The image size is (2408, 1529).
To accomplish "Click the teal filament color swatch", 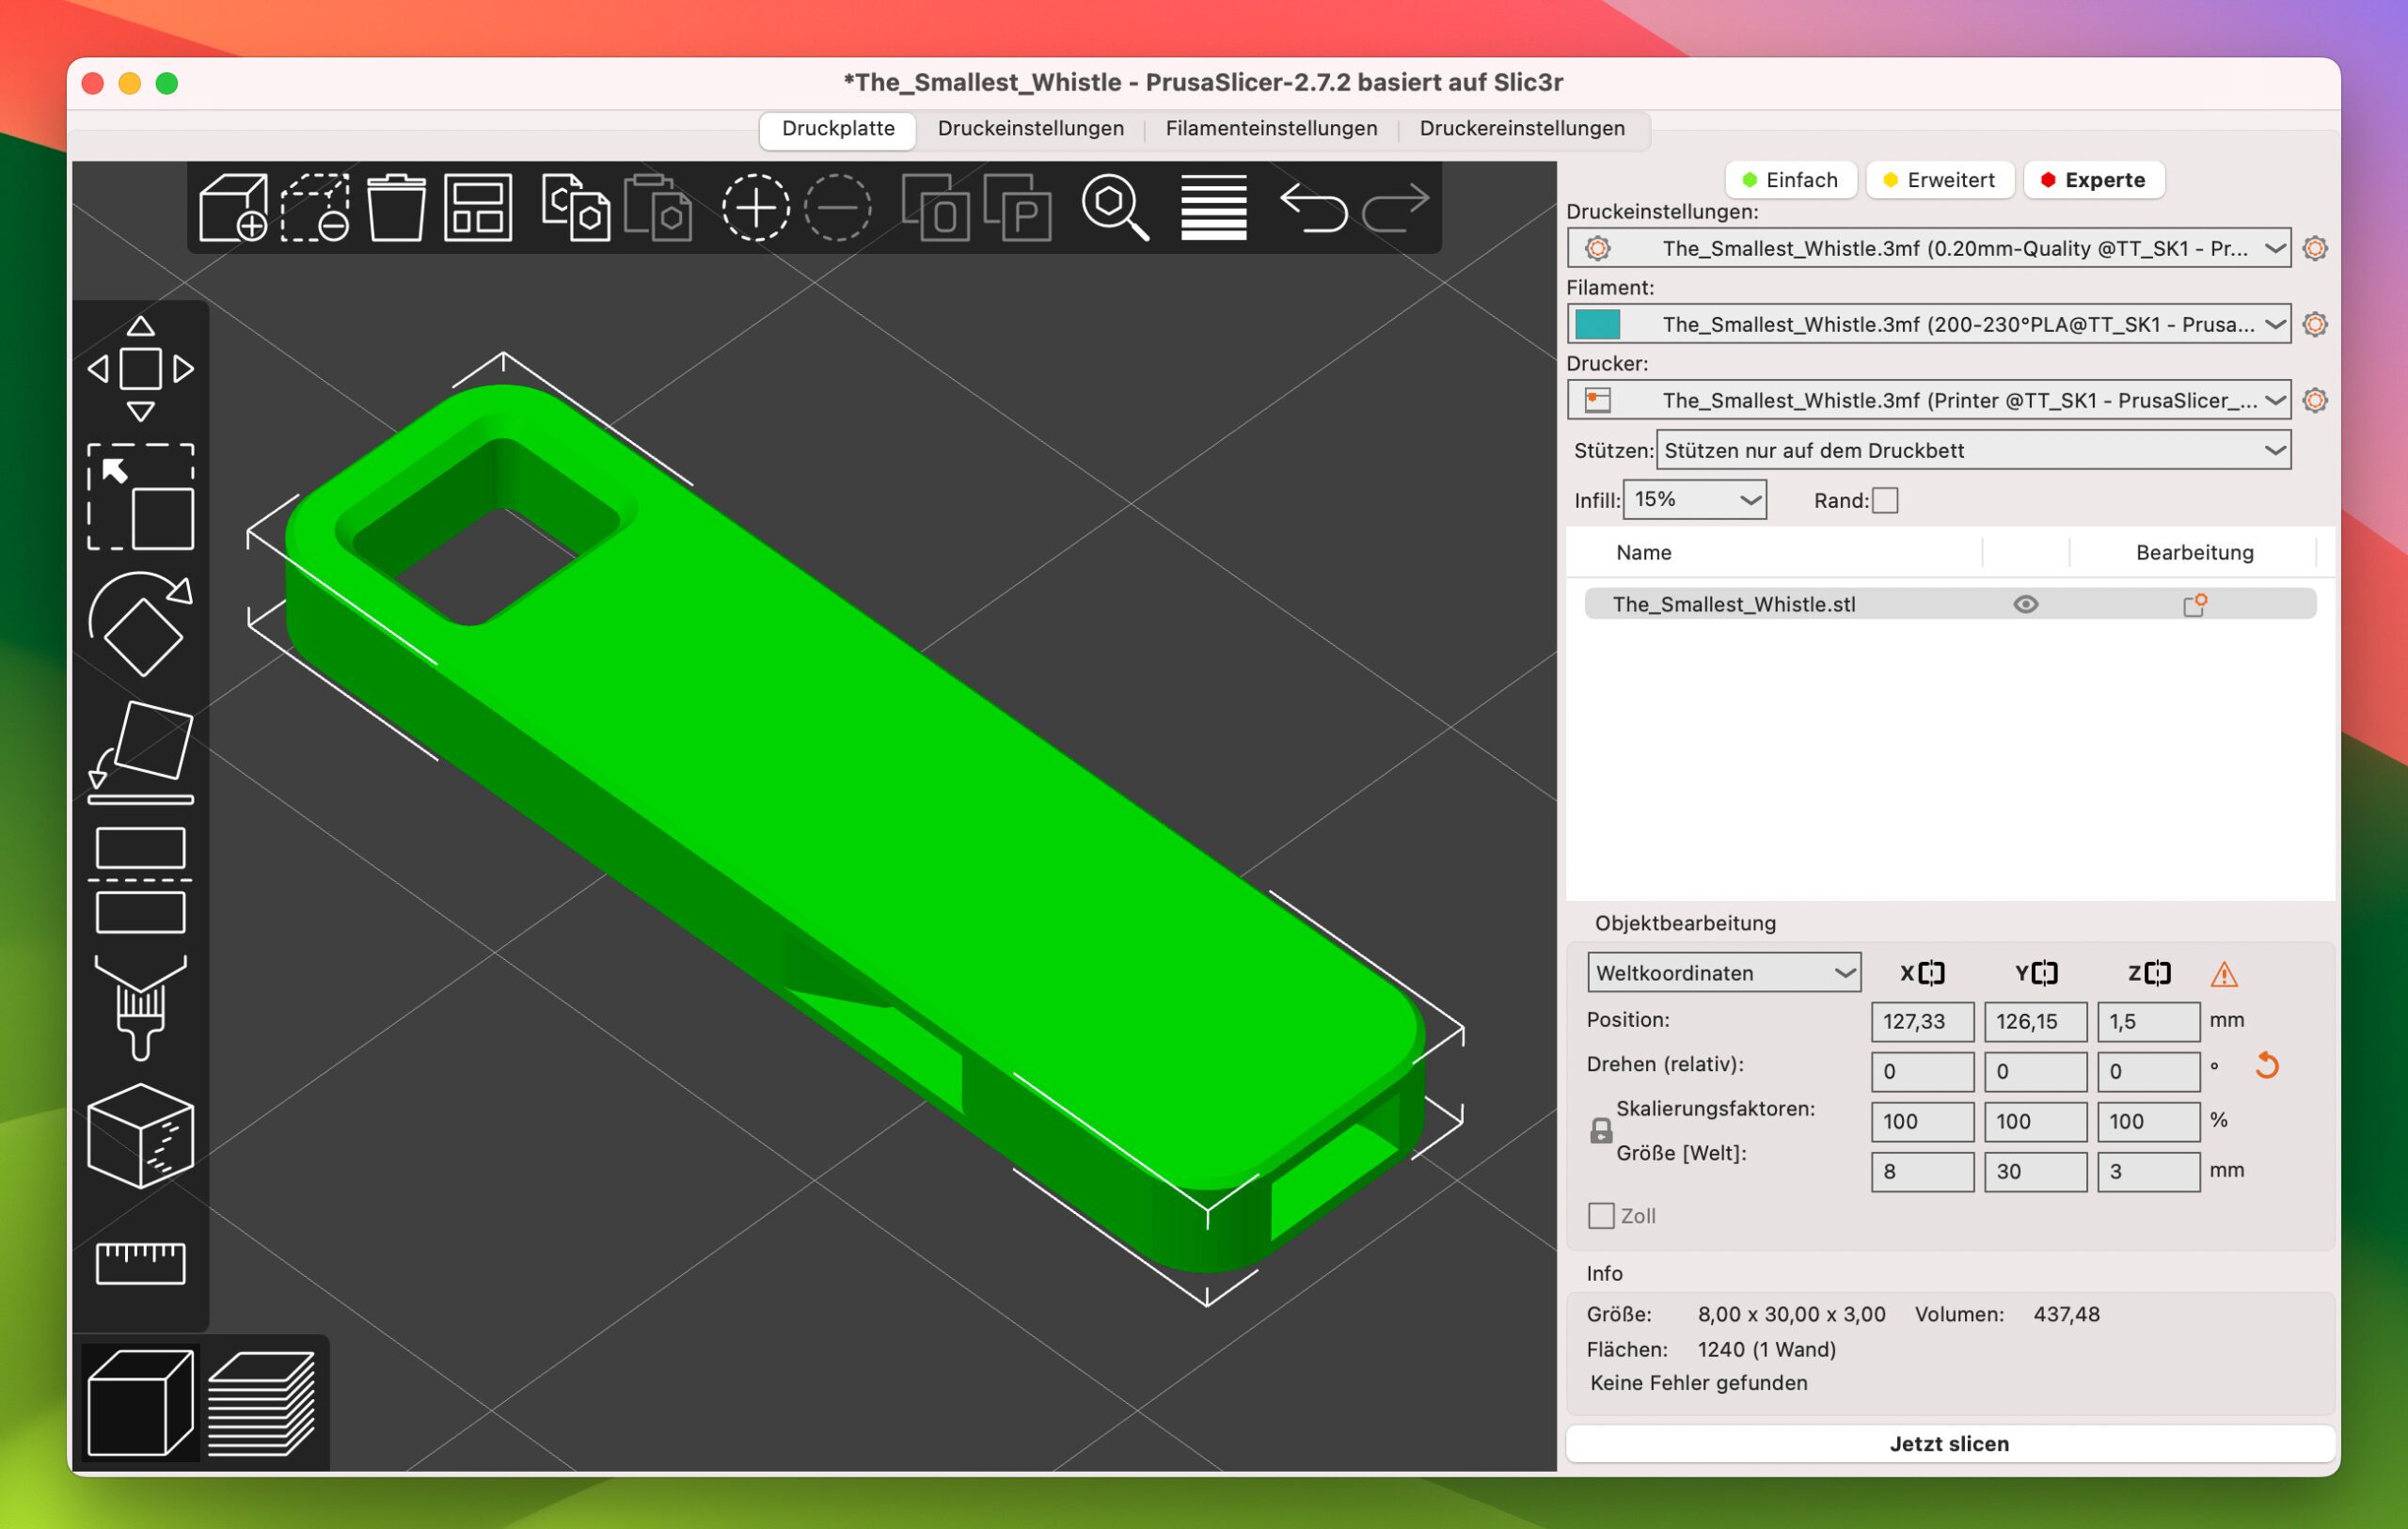I will pos(1597,324).
